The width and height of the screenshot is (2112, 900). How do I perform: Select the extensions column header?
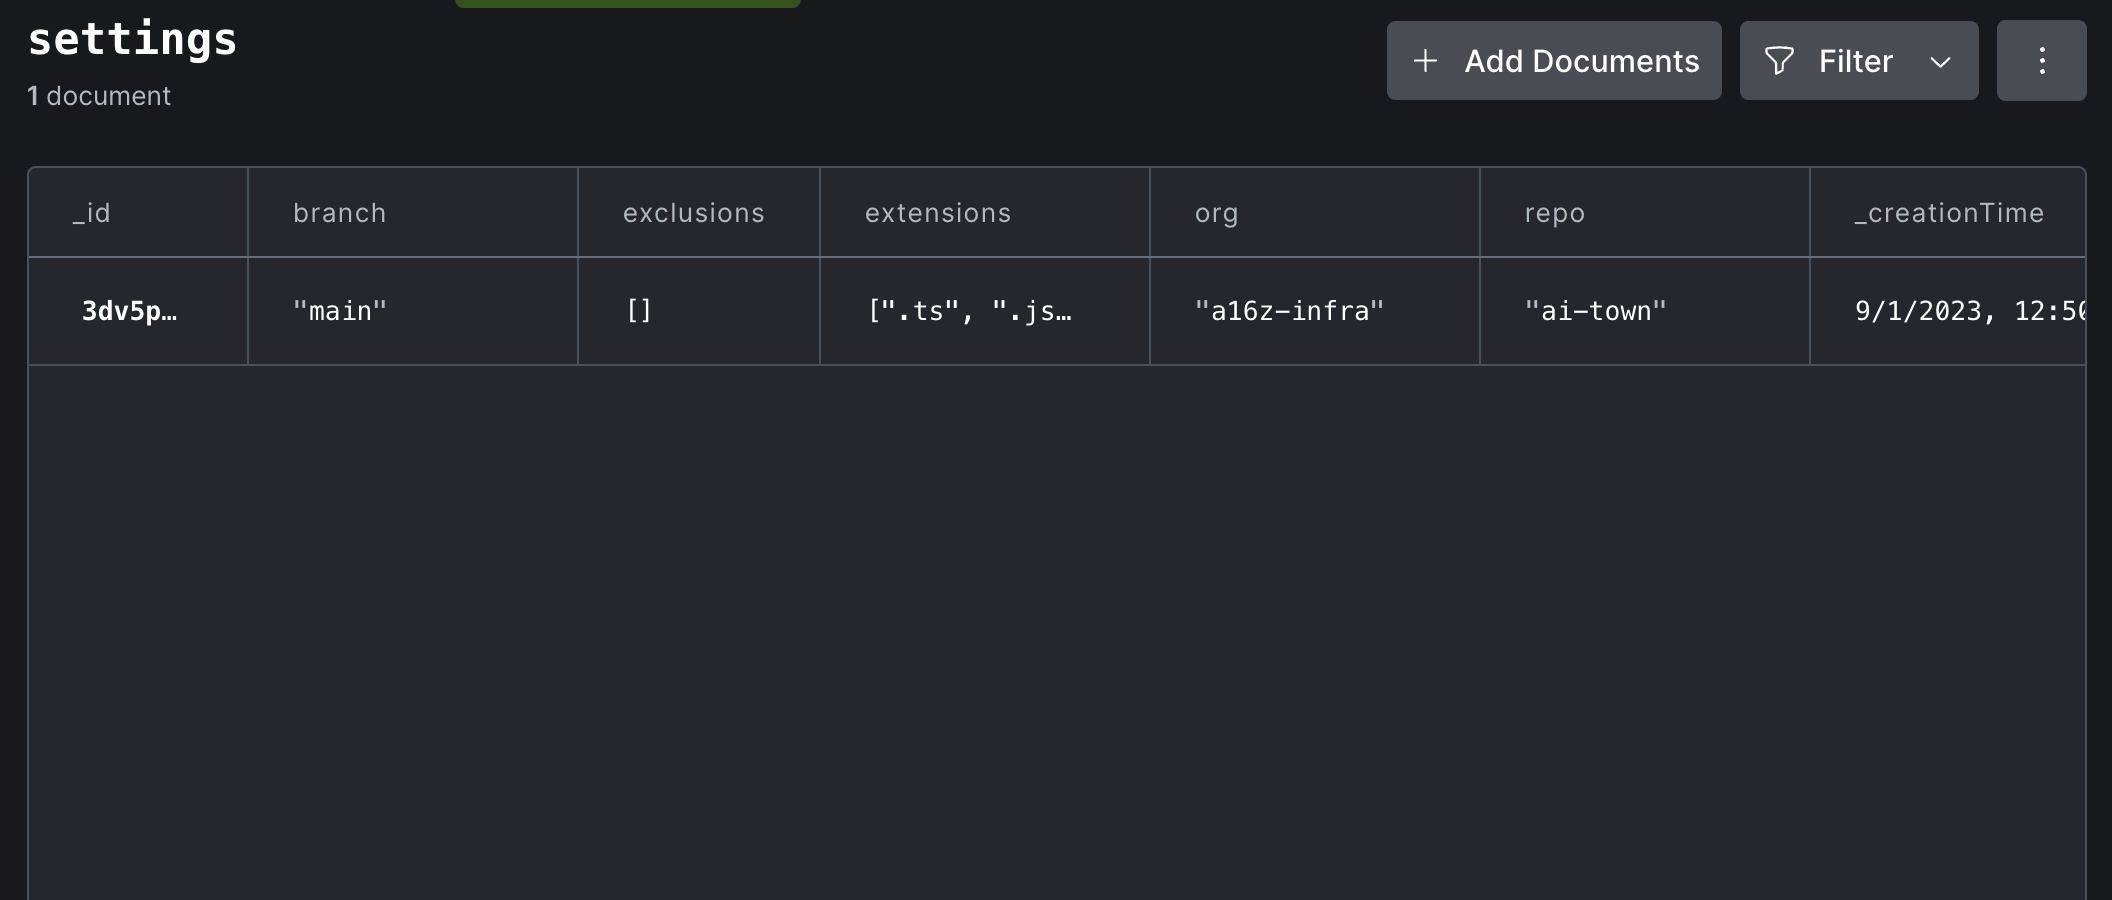click(x=937, y=213)
